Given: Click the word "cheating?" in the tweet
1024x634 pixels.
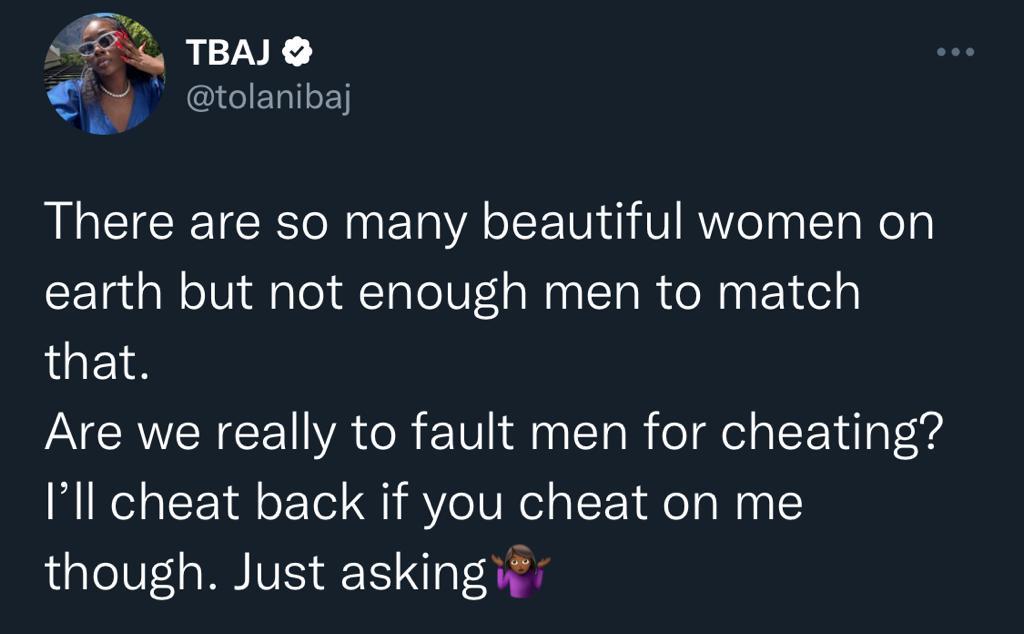Looking at the screenshot, I should click(x=833, y=435).
